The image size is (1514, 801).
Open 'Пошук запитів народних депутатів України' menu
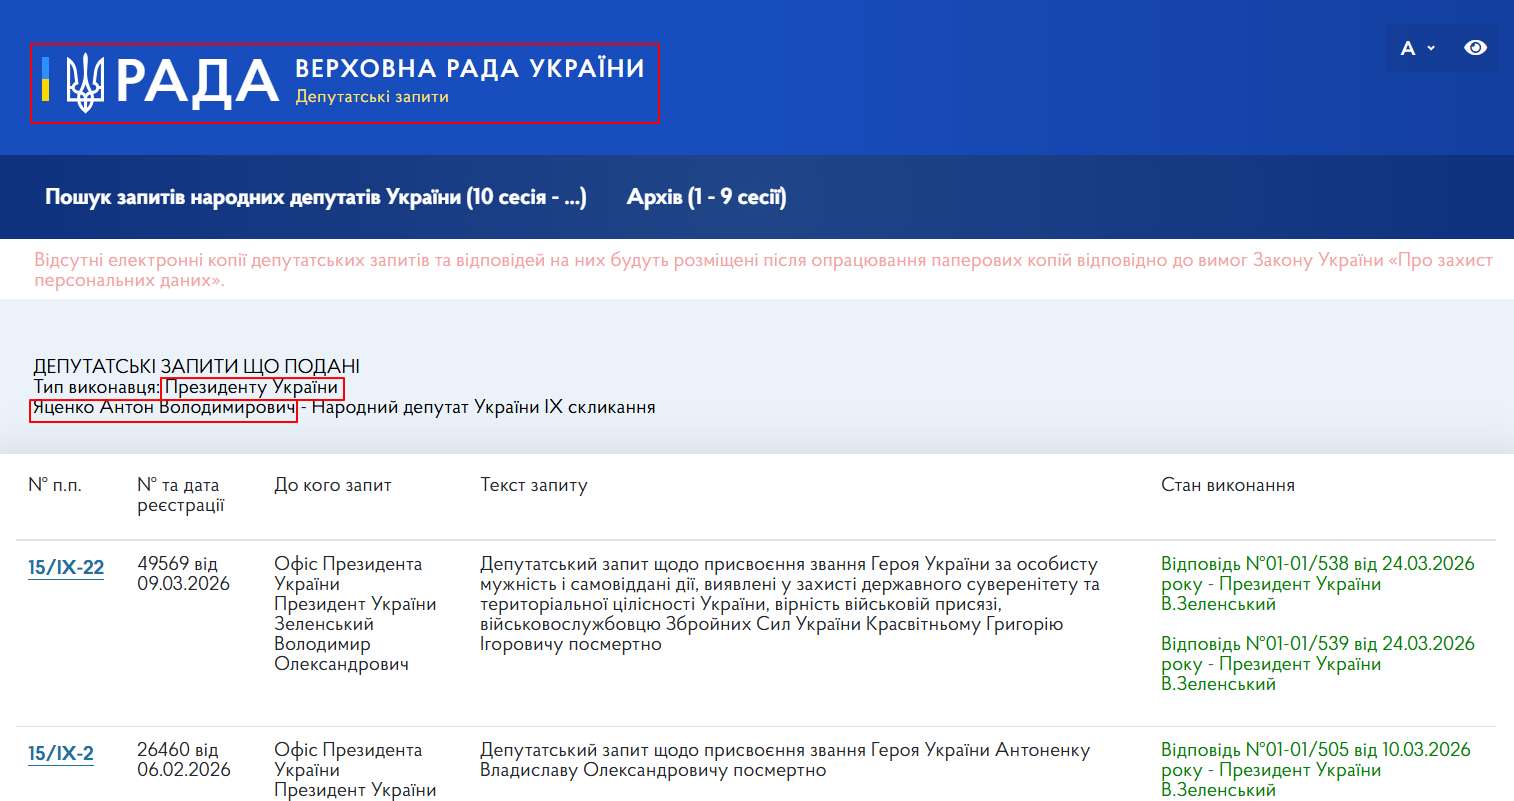point(316,197)
